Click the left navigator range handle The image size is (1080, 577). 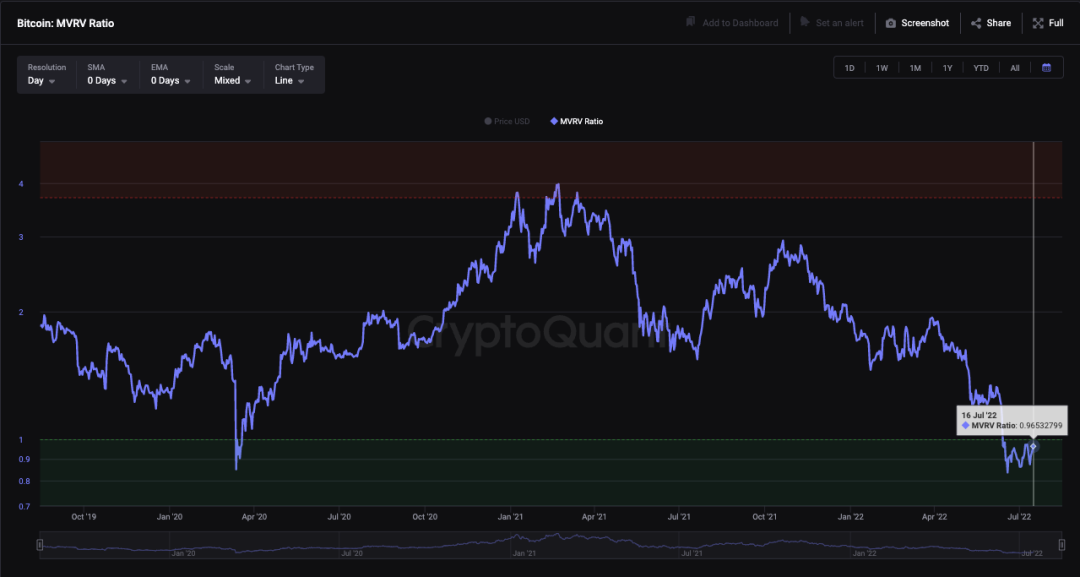tap(40, 545)
